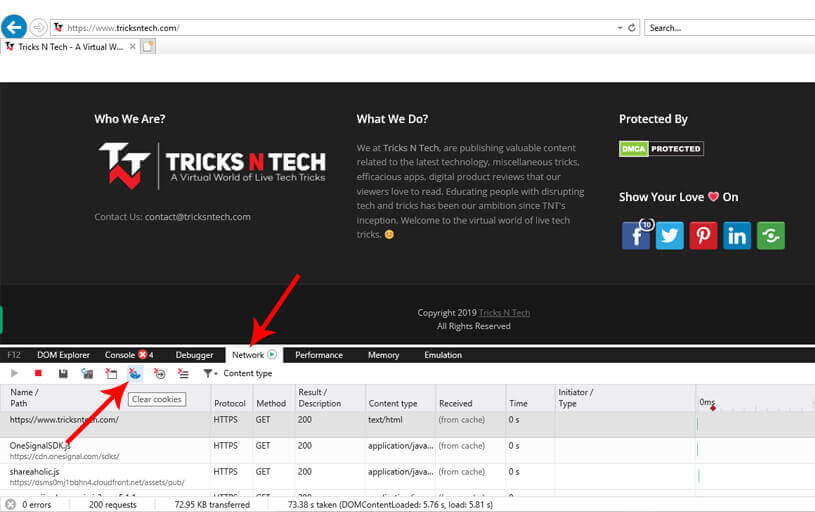Share on Twitter icon
The height and width of the screenshot is (512, 815).
tap(669, 235)
